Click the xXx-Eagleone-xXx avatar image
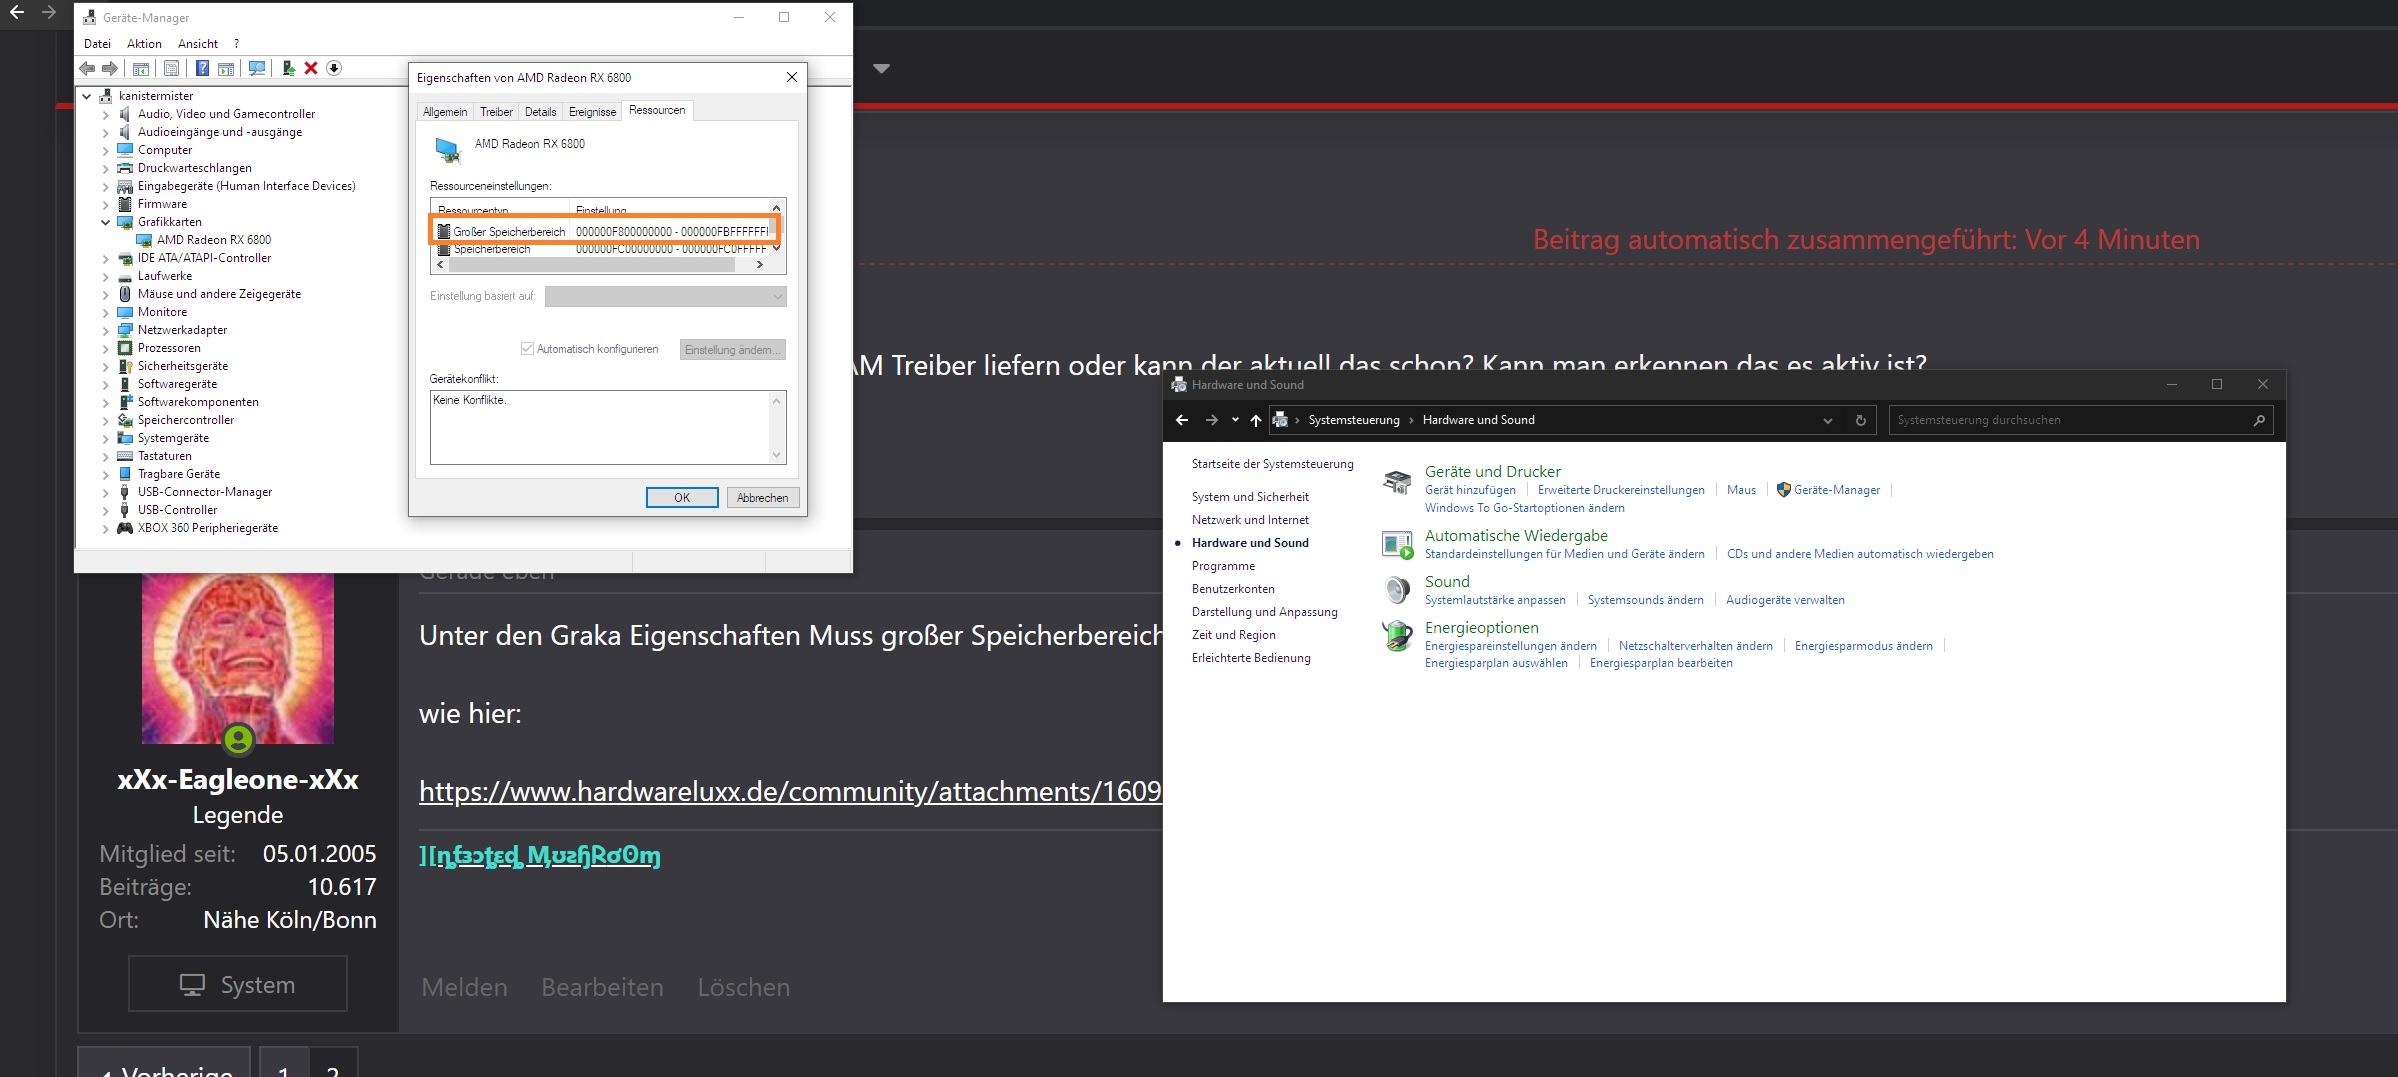The height and width of the screenshot is (1077, 2398). point(238,658)
